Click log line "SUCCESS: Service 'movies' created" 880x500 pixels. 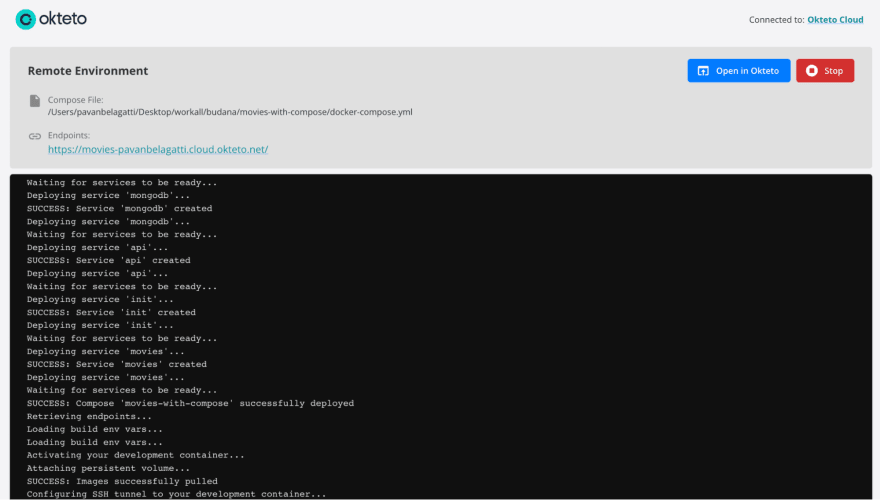(117, 364)
